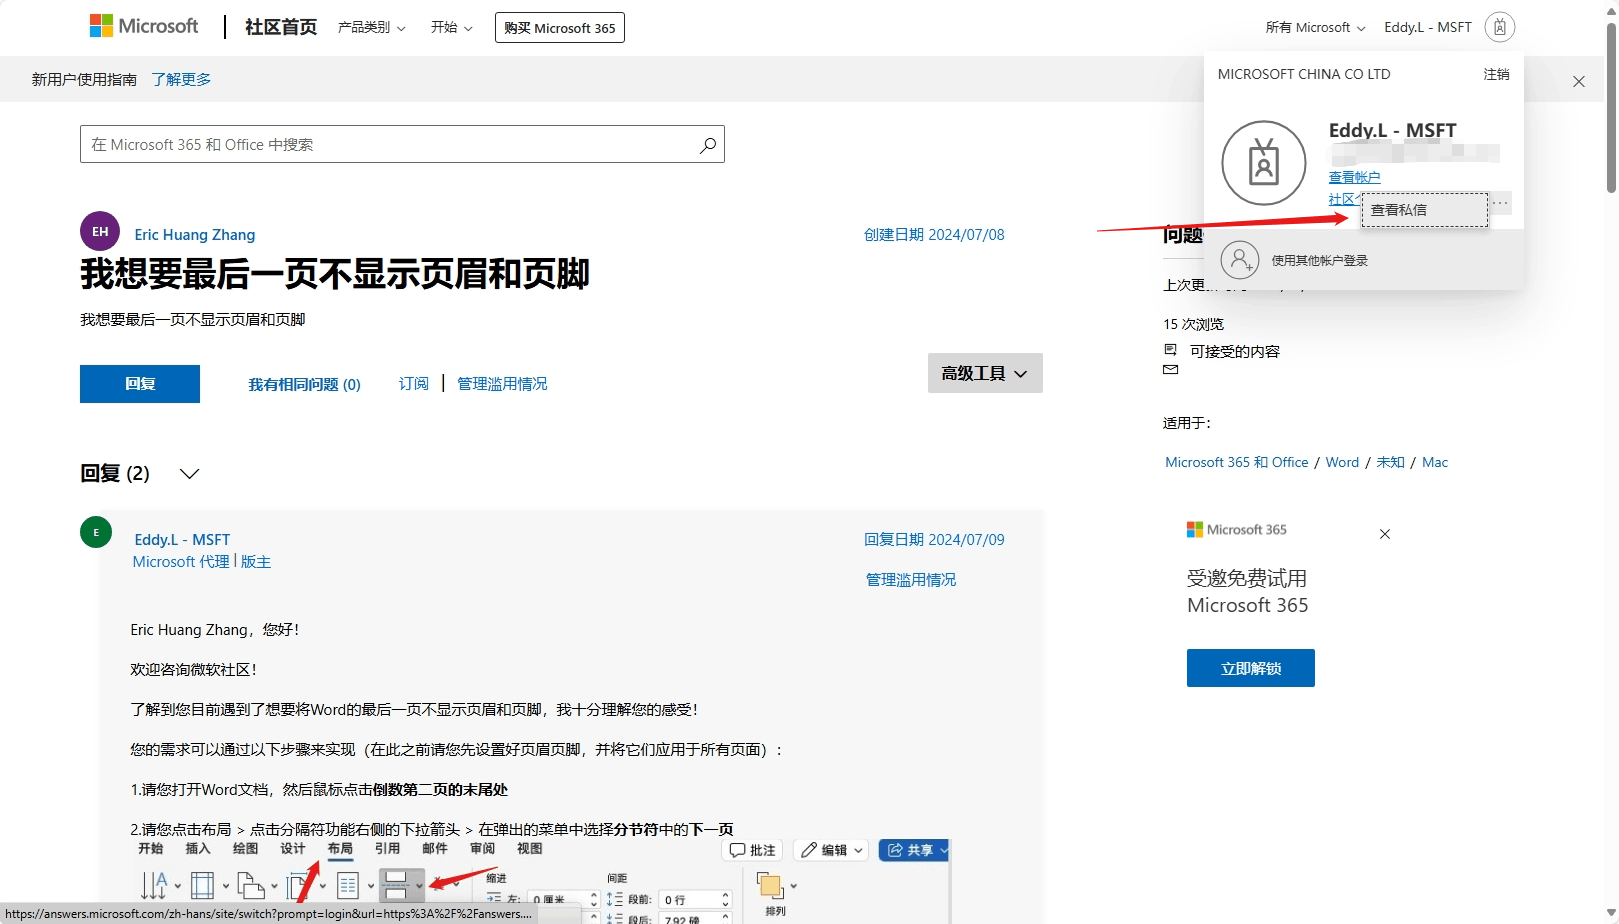Open the Eddy.L - MSFT reply author link

point(182,540)
